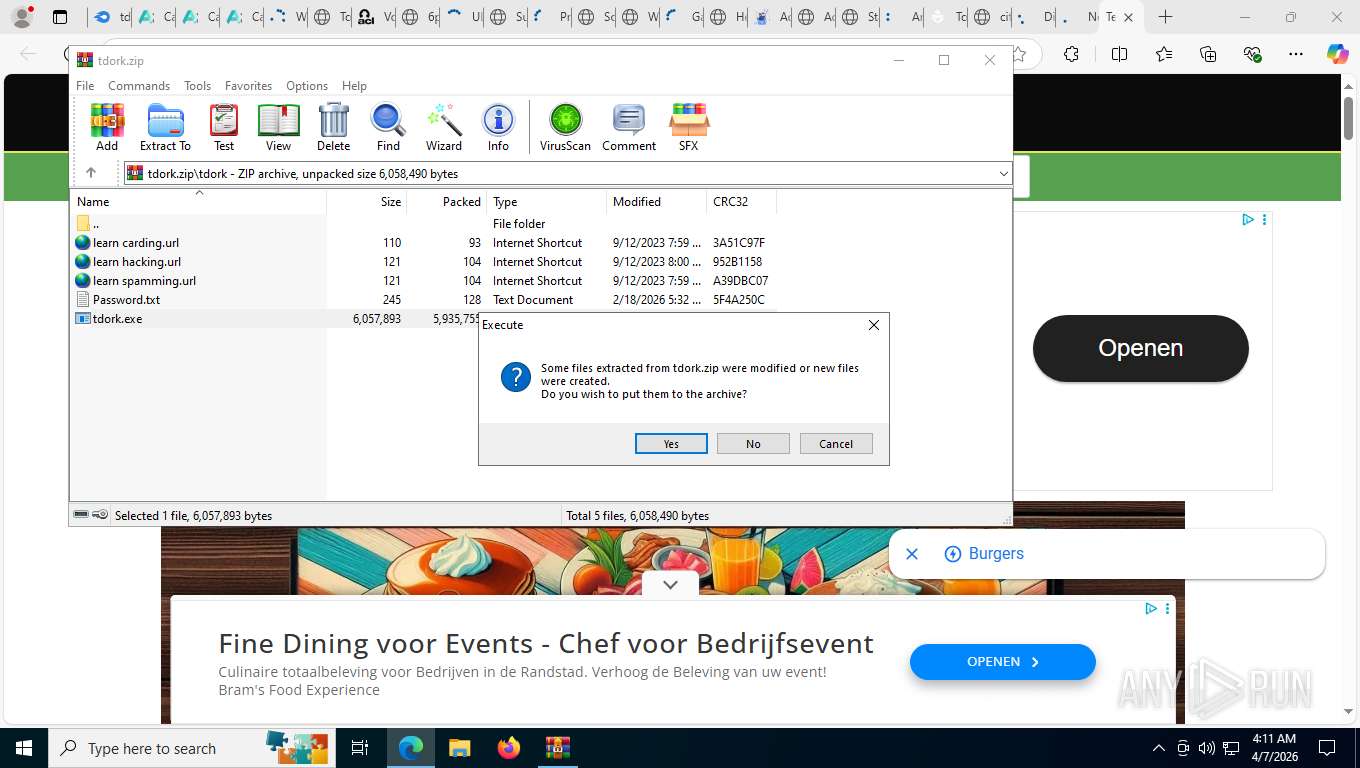The image size is (1360, 768).
Task: Open Firefox from the taskbar
Action: coord(509,748)
